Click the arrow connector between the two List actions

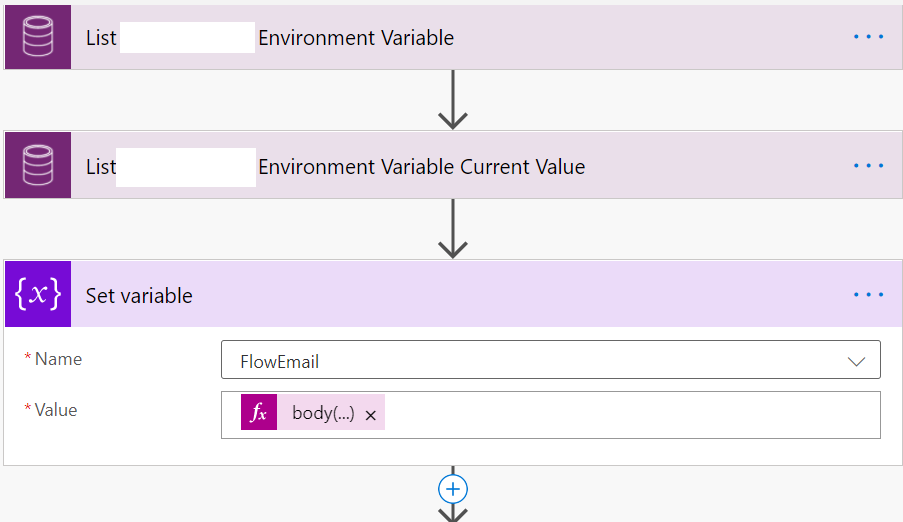tap(453, 100)
